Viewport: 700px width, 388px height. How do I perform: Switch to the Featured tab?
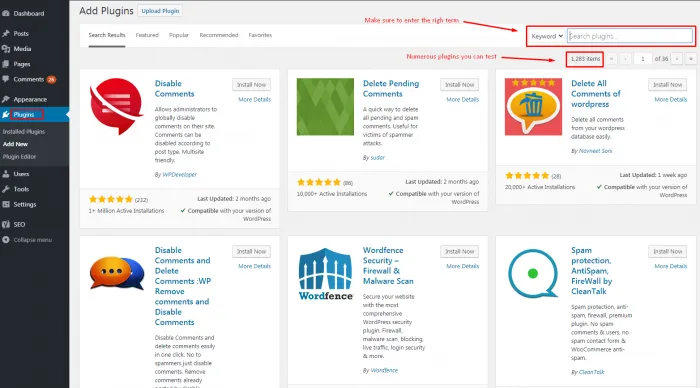147,35
